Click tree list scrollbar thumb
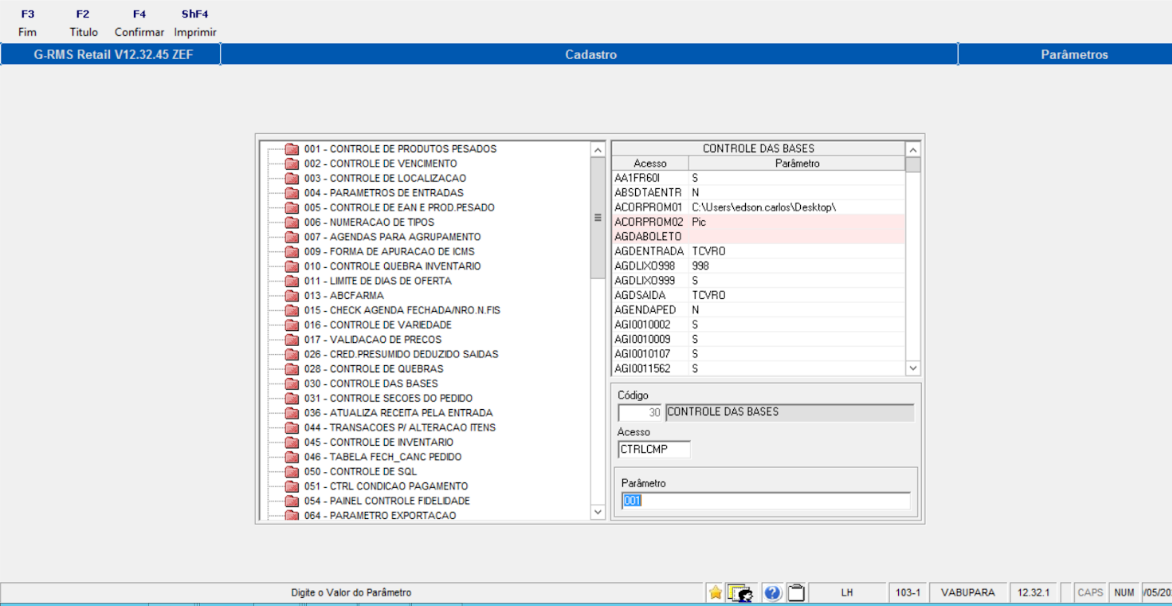1172x606 pixels. [597, 217]
